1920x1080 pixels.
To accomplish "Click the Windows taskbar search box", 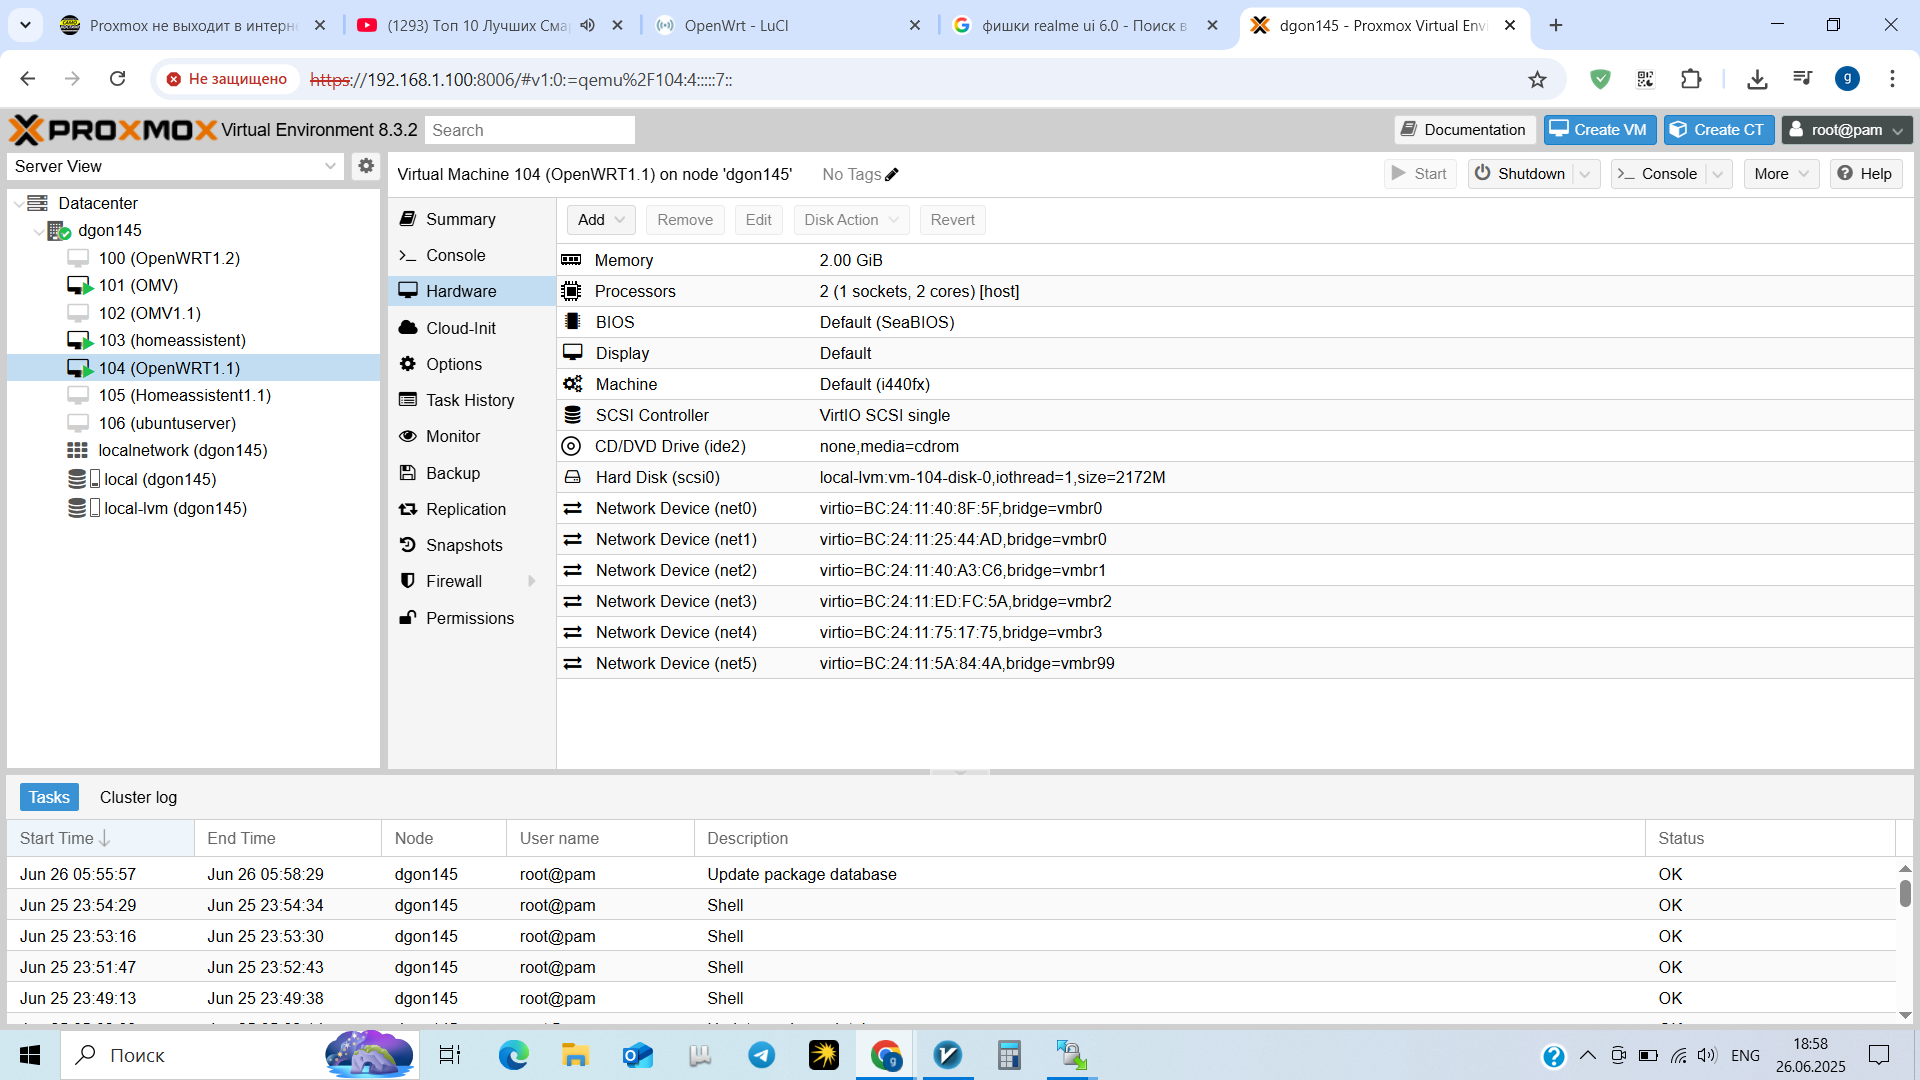I will (240, 1055).
